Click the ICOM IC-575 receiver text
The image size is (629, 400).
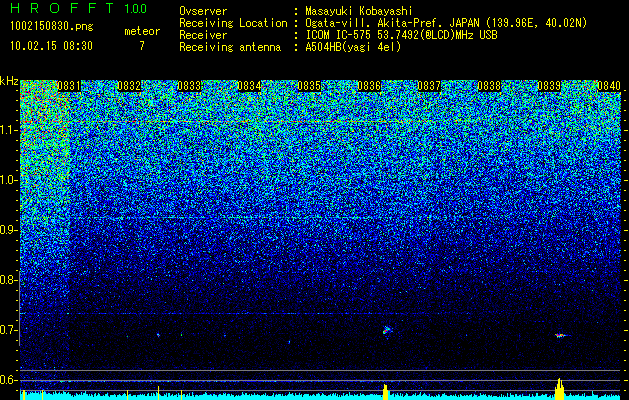(x=401, y=35)
